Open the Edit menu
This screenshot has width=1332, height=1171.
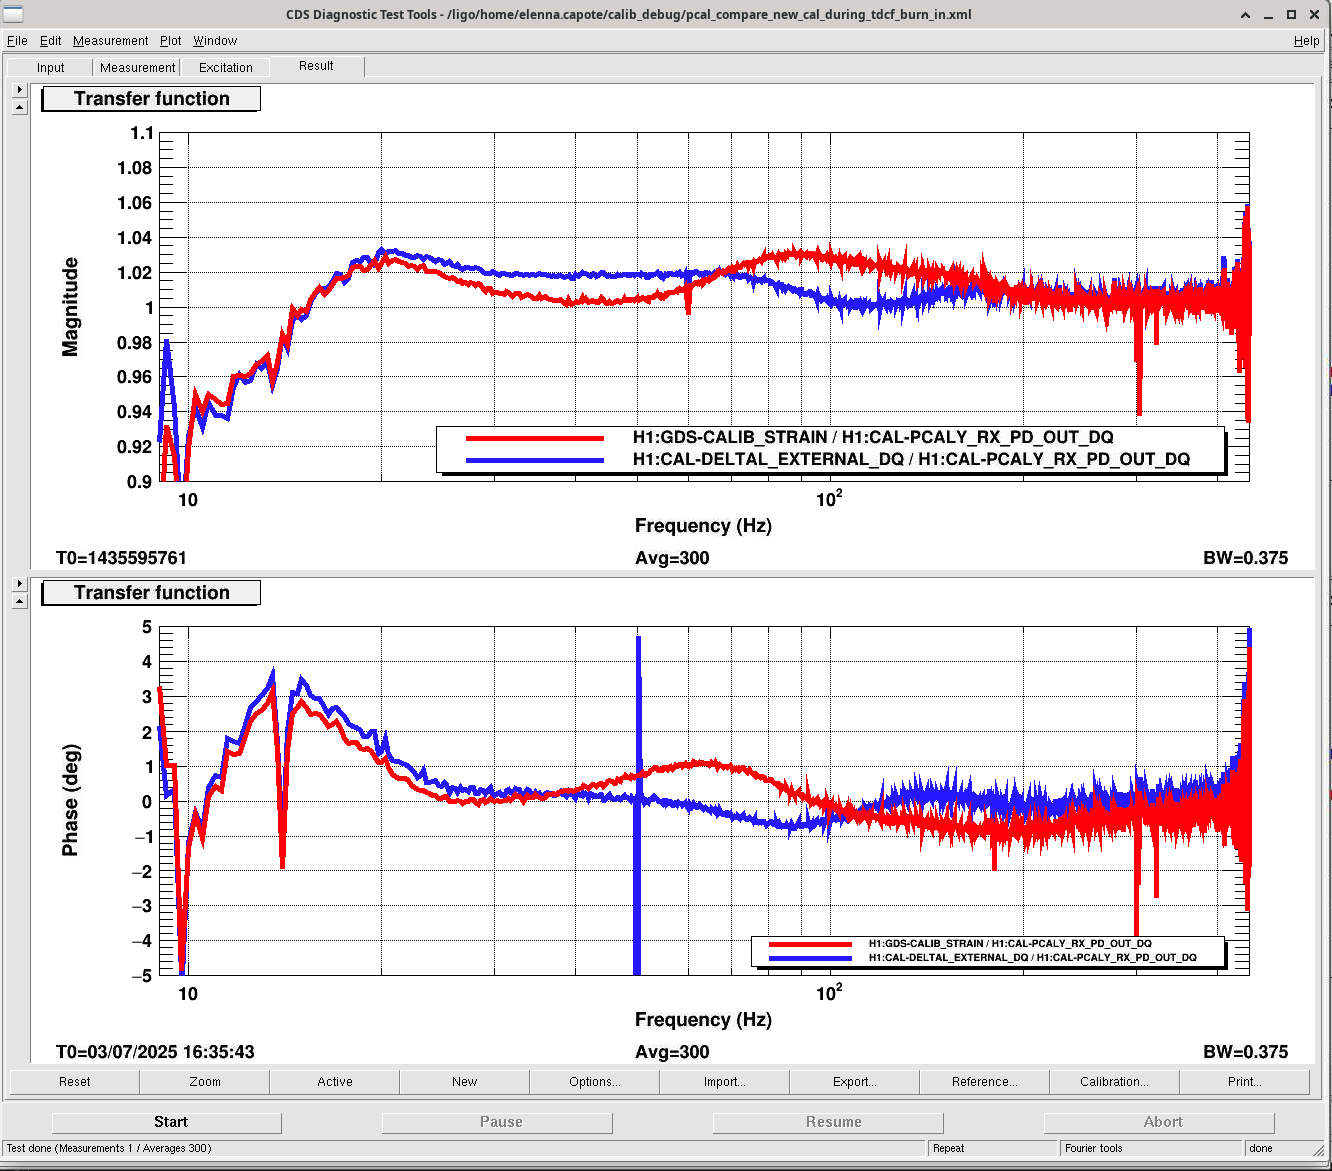click(50, 41)
